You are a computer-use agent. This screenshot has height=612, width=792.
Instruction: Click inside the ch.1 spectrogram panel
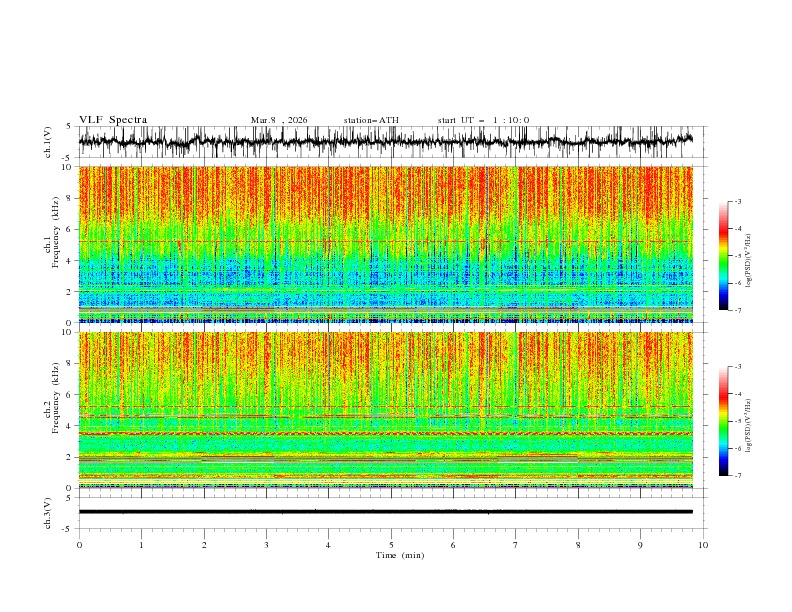coord(385,244)
